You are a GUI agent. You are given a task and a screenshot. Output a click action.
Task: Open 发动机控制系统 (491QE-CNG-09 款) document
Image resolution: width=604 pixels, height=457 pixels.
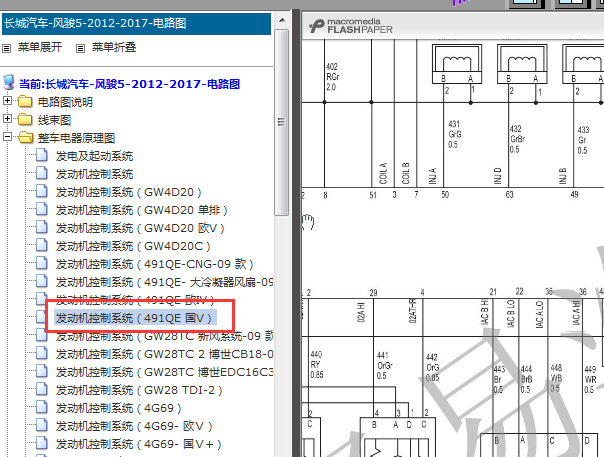click(154, 264)
